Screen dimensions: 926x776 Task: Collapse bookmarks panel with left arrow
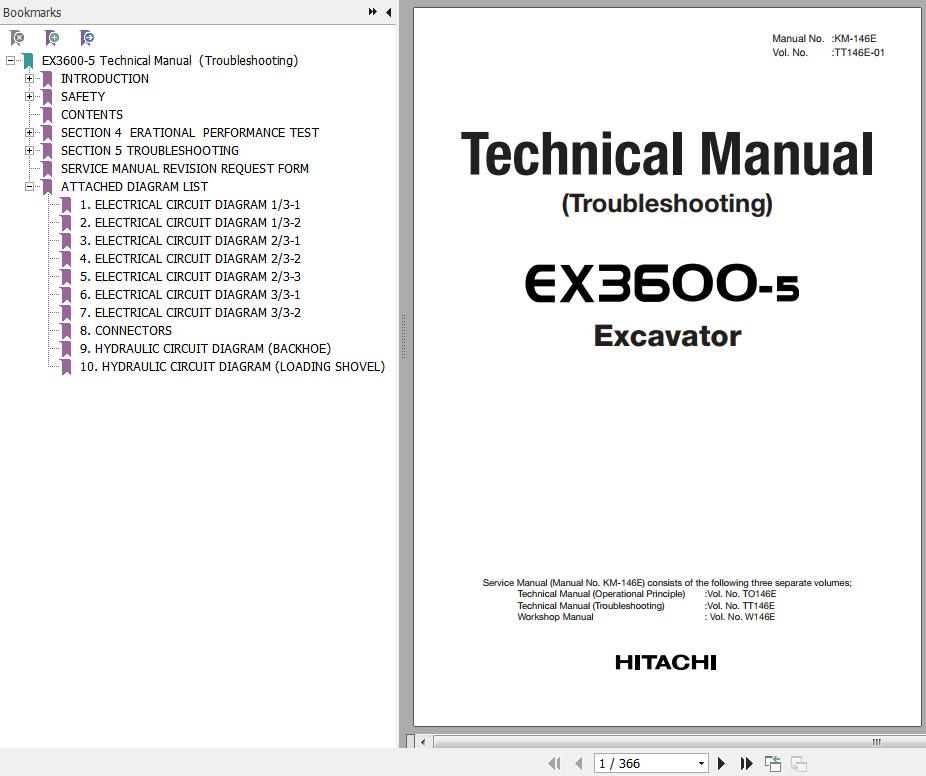pyautogui.click(x=389, y=12)
